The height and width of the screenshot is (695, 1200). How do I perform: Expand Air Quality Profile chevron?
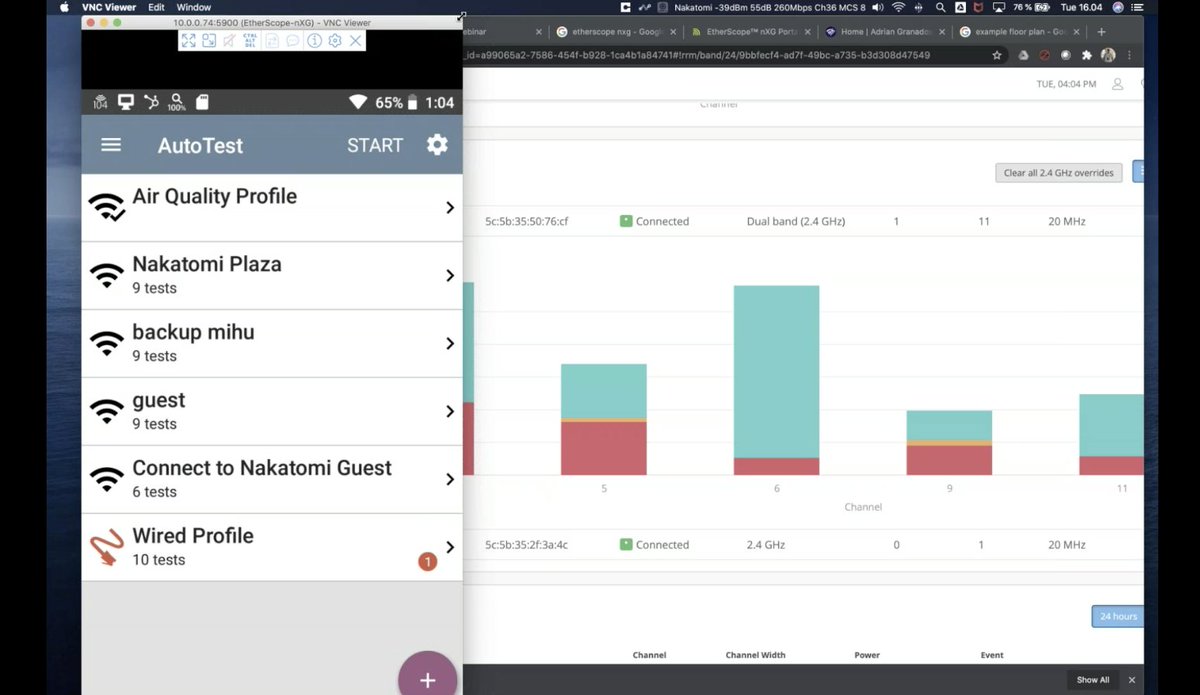[450, 207]
